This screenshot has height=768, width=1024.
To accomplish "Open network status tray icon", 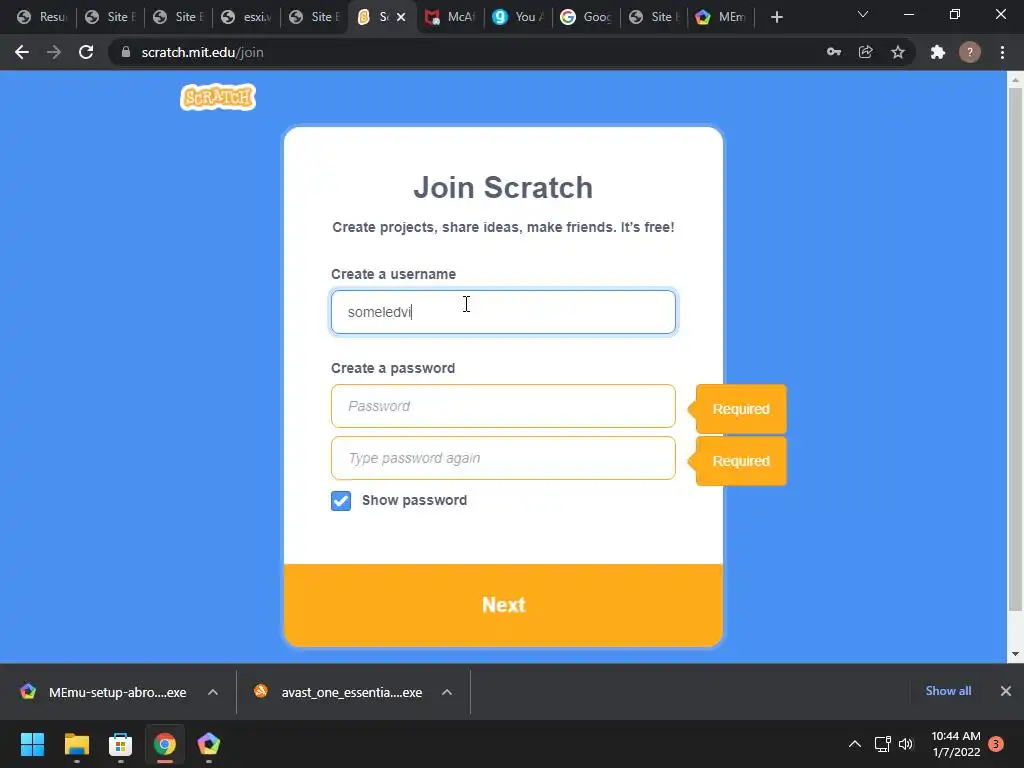I will click(x=882, y=744).
